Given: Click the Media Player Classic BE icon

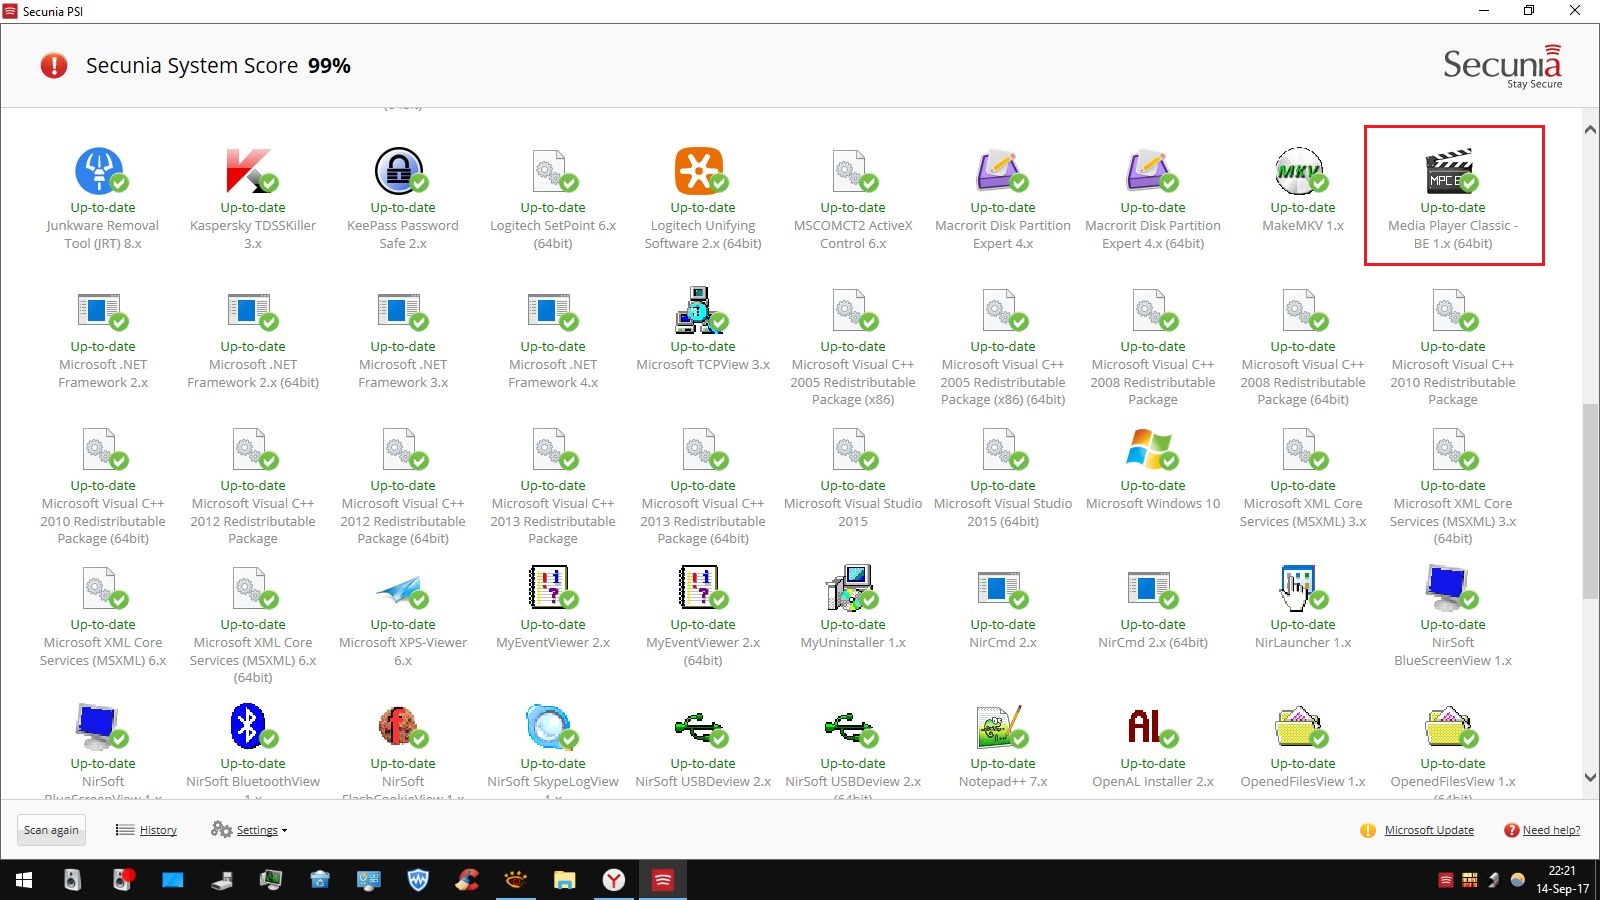Looking at the screenshot, I should point(1449,170).
